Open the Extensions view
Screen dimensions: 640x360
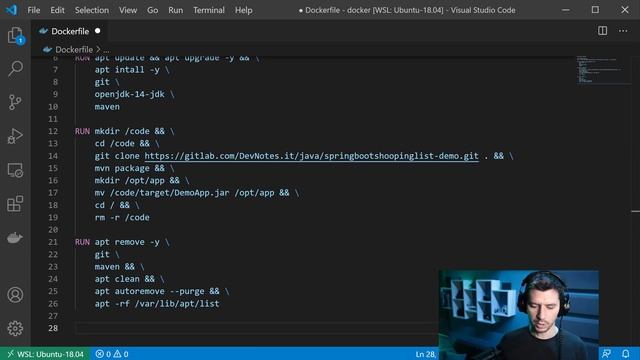click(x=15, y=204)
